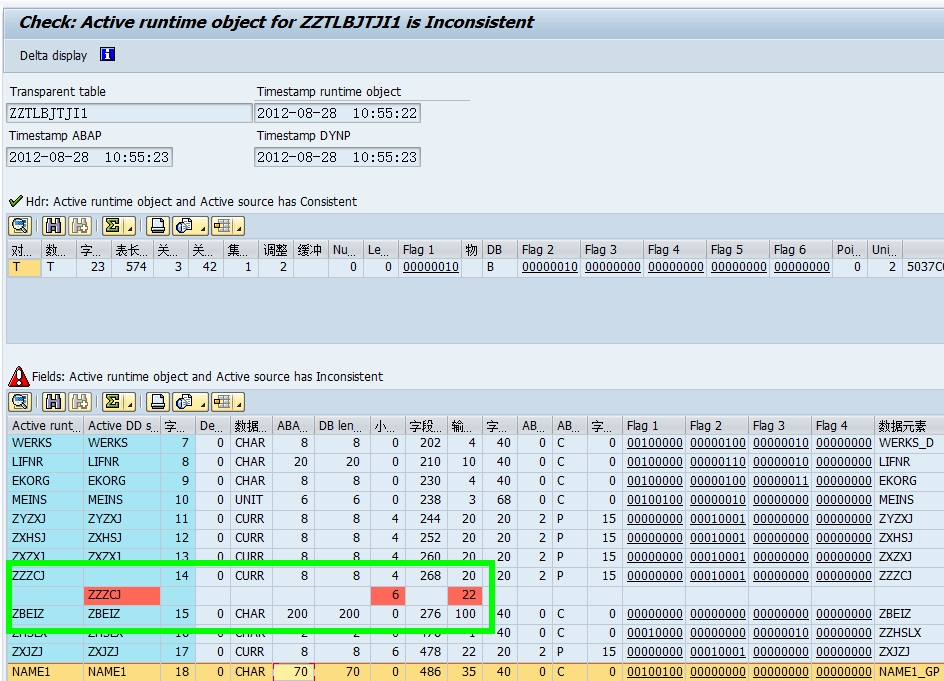Expand export view dropdown in fields toolbar
Viewport: 944px width, 681px height.
tap(203, 405)
